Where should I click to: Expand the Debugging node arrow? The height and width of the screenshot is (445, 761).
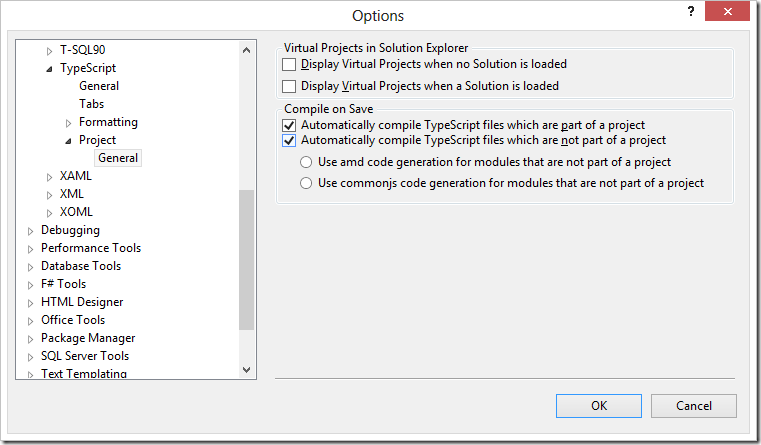click(31, 231)
